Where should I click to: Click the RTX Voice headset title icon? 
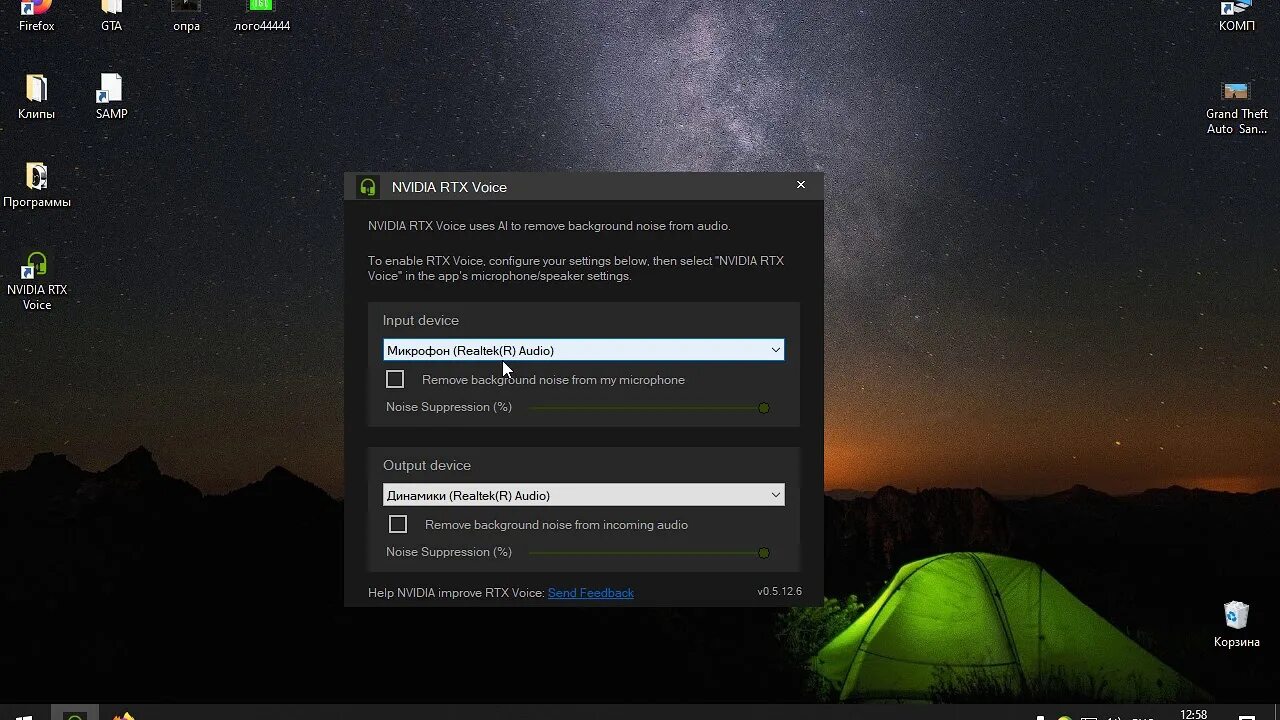click(x=368, y=187)
